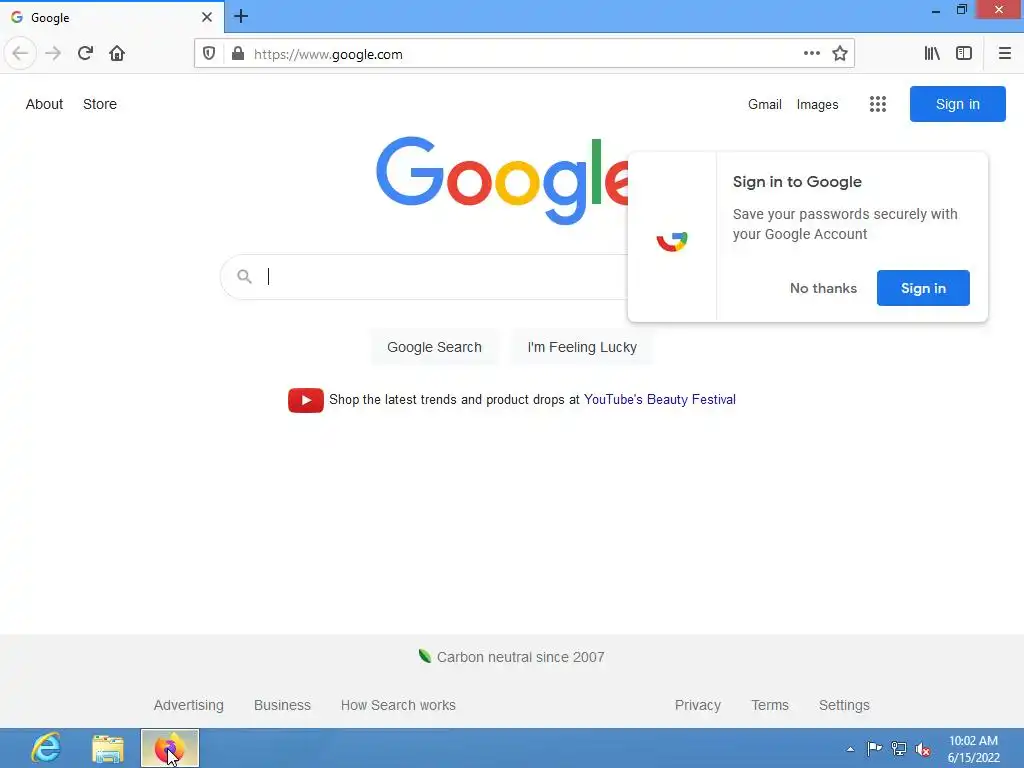The width and height of the screenshot is (1024, 768).
Task: Click the YouTube play logo
Action: tap(306, 400)
